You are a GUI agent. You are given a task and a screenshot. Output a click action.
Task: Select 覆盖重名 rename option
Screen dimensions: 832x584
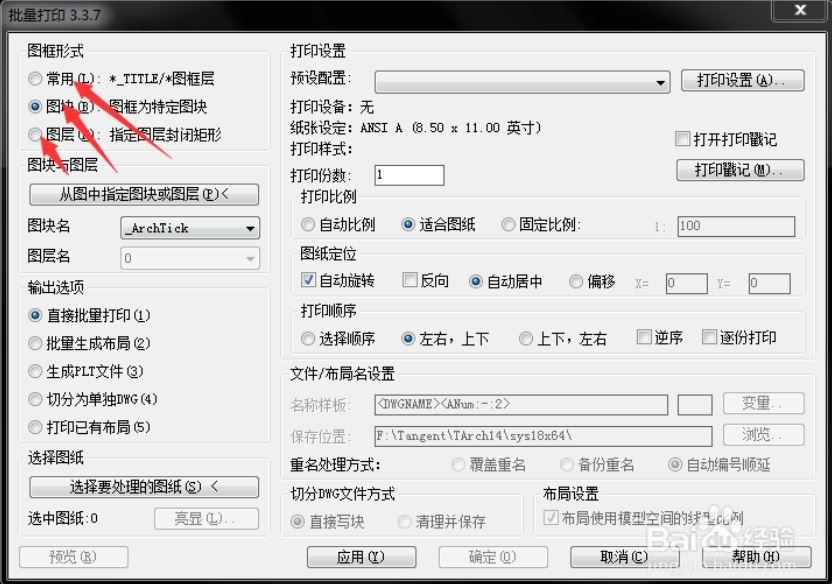458,465
